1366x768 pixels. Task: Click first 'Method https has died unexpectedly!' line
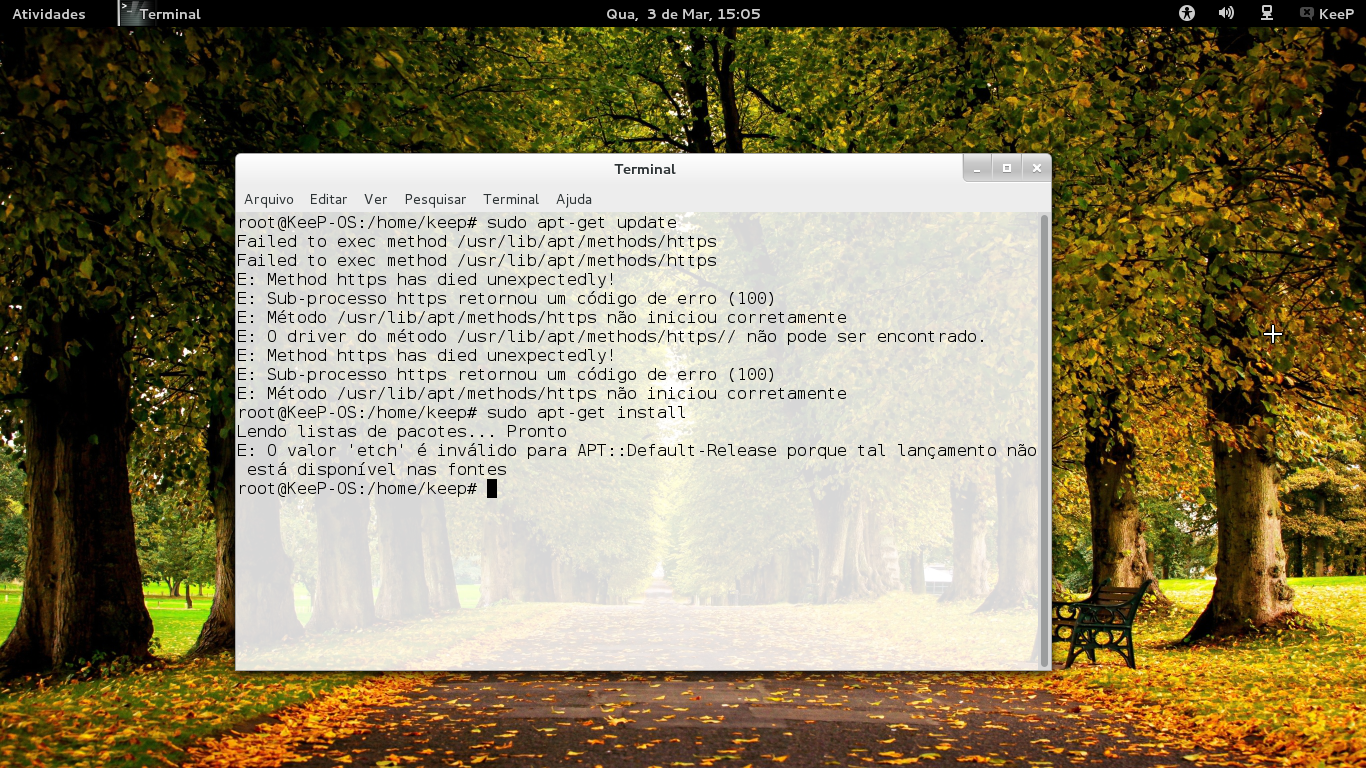(x=426, y=279)
